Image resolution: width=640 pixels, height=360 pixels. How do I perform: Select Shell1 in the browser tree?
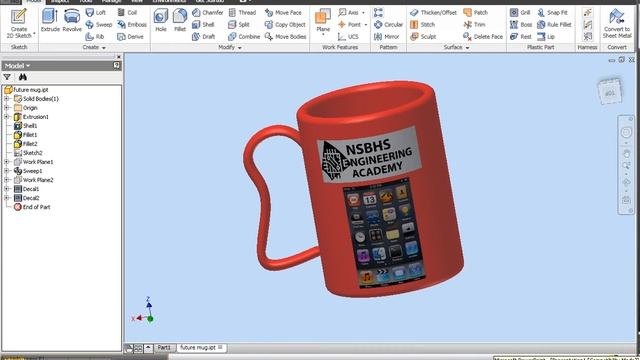pyautogui.click(x=26, y=126)
